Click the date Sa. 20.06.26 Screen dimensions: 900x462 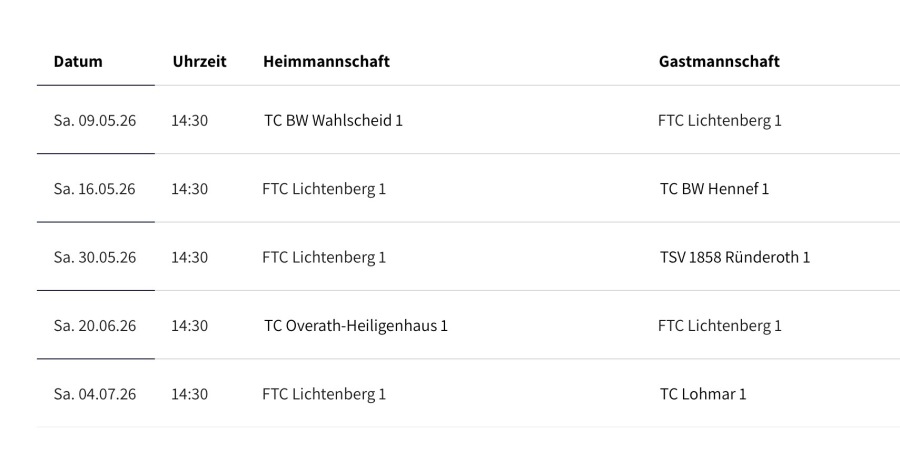pyautogui.click(x=95, y=325)
